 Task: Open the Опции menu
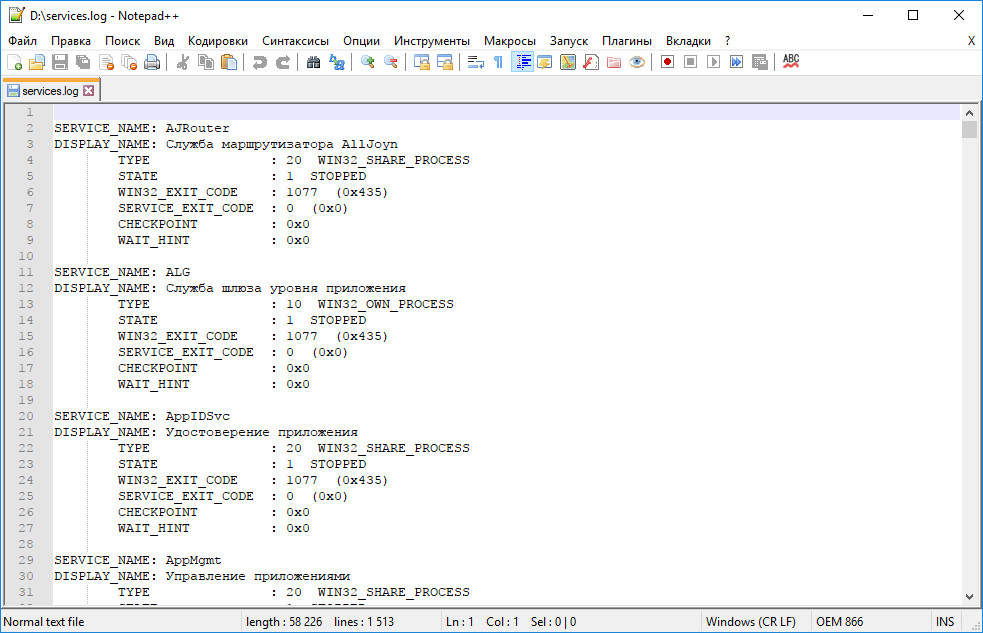[x=361, y=41]
